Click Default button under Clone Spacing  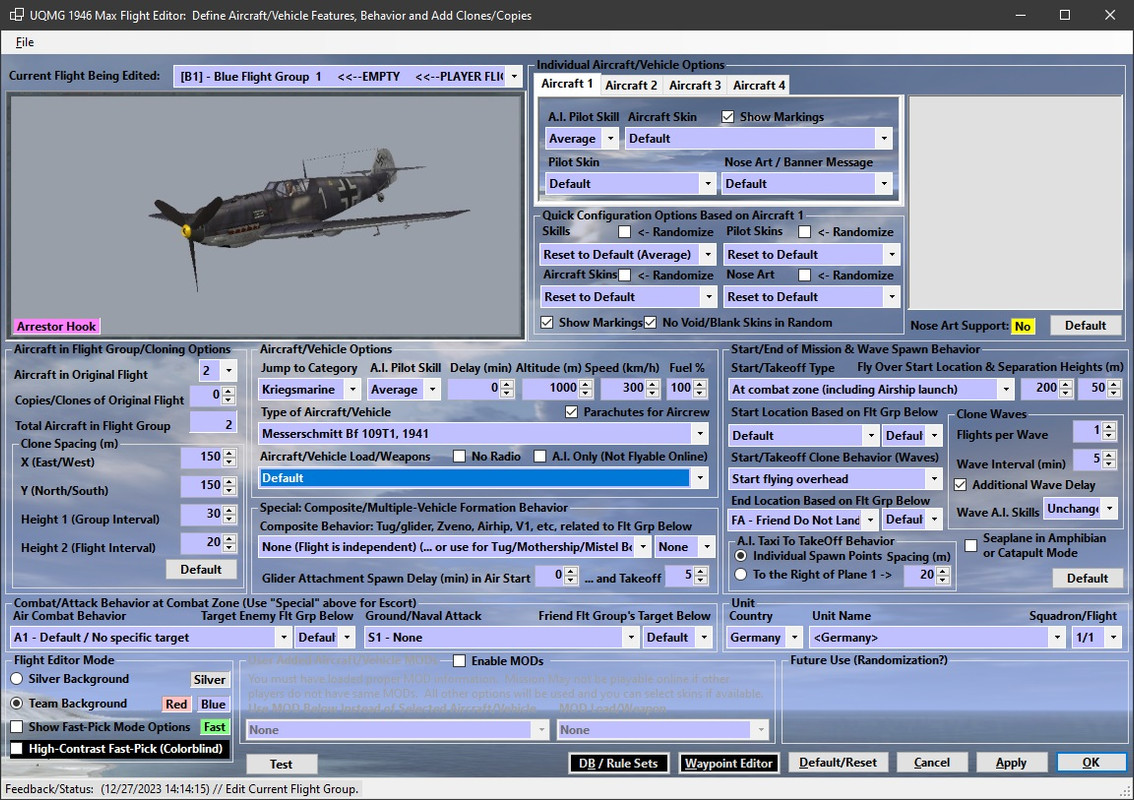pyautogui.click(x=201, y=569)
